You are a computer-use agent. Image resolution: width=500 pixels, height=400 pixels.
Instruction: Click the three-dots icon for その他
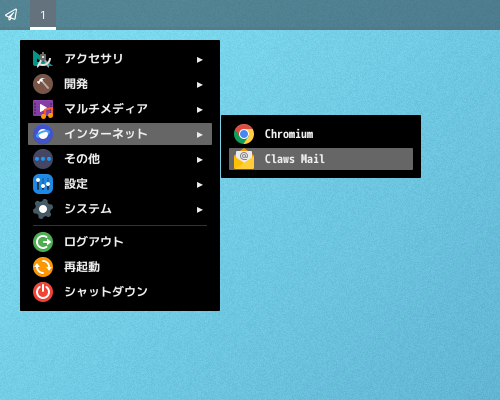[x=43, y=159]
